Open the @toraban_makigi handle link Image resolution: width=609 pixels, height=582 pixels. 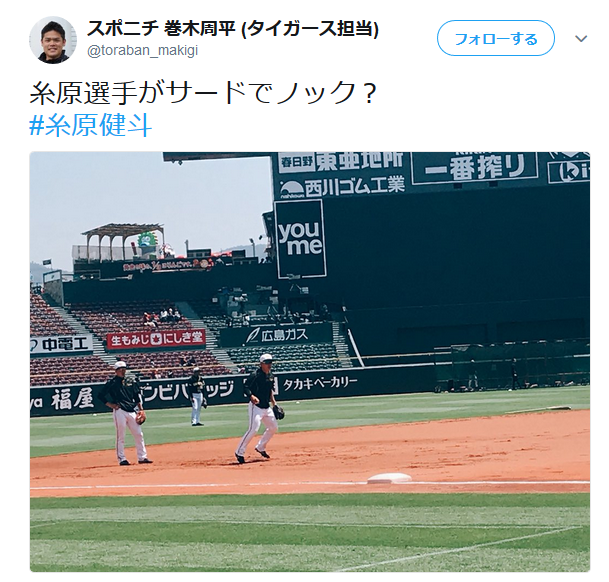[x=143, y=51]
